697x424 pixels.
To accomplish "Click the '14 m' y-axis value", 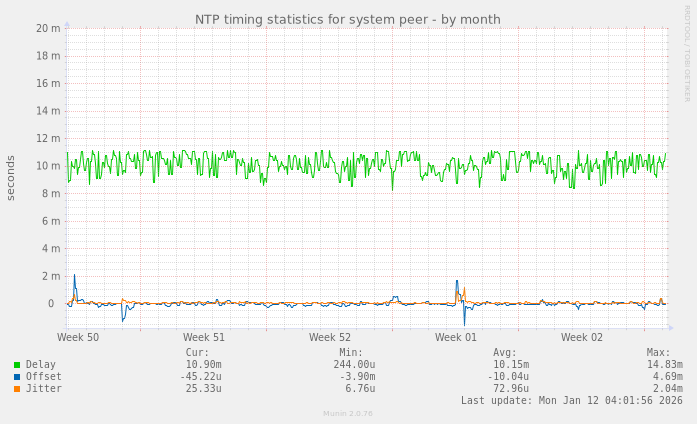I will 48,111.
